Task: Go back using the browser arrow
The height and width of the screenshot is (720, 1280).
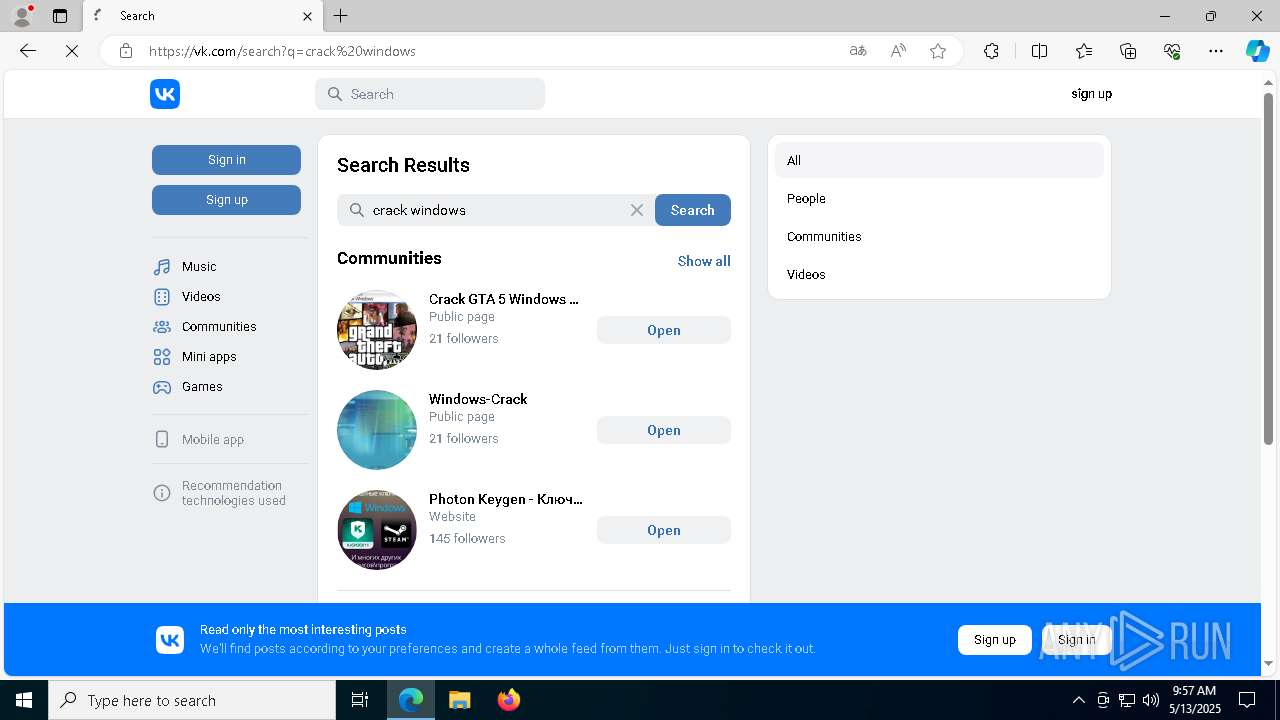Action: (28, 51)
